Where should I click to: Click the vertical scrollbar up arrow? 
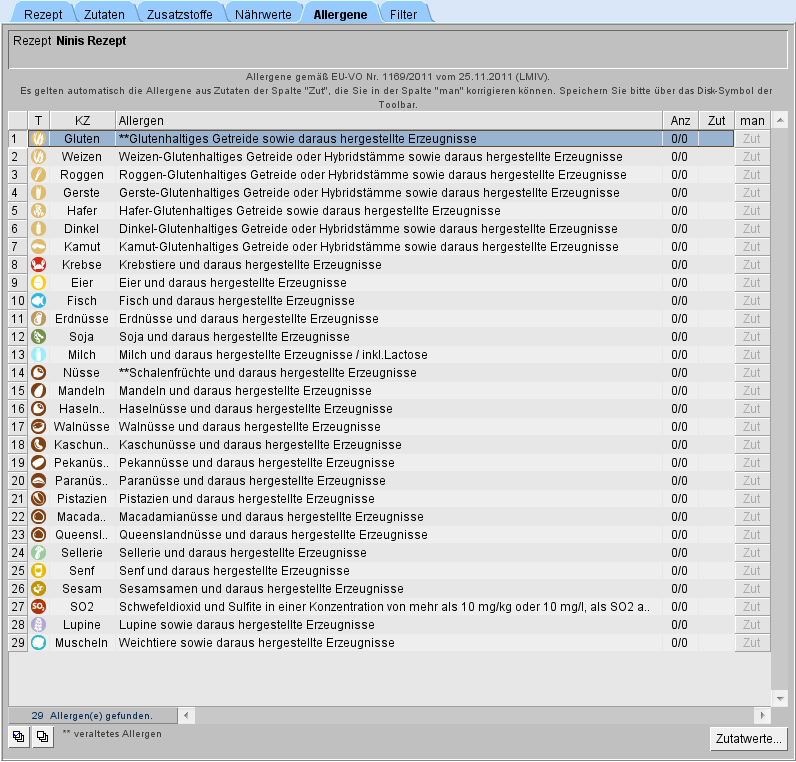point(779,120)
